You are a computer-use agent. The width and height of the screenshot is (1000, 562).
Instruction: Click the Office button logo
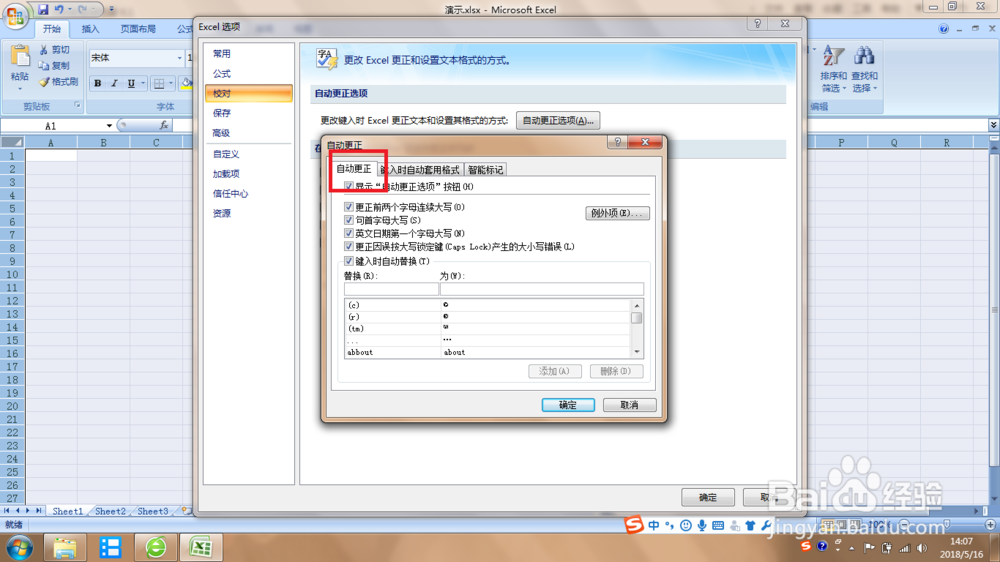click(15, 16)
